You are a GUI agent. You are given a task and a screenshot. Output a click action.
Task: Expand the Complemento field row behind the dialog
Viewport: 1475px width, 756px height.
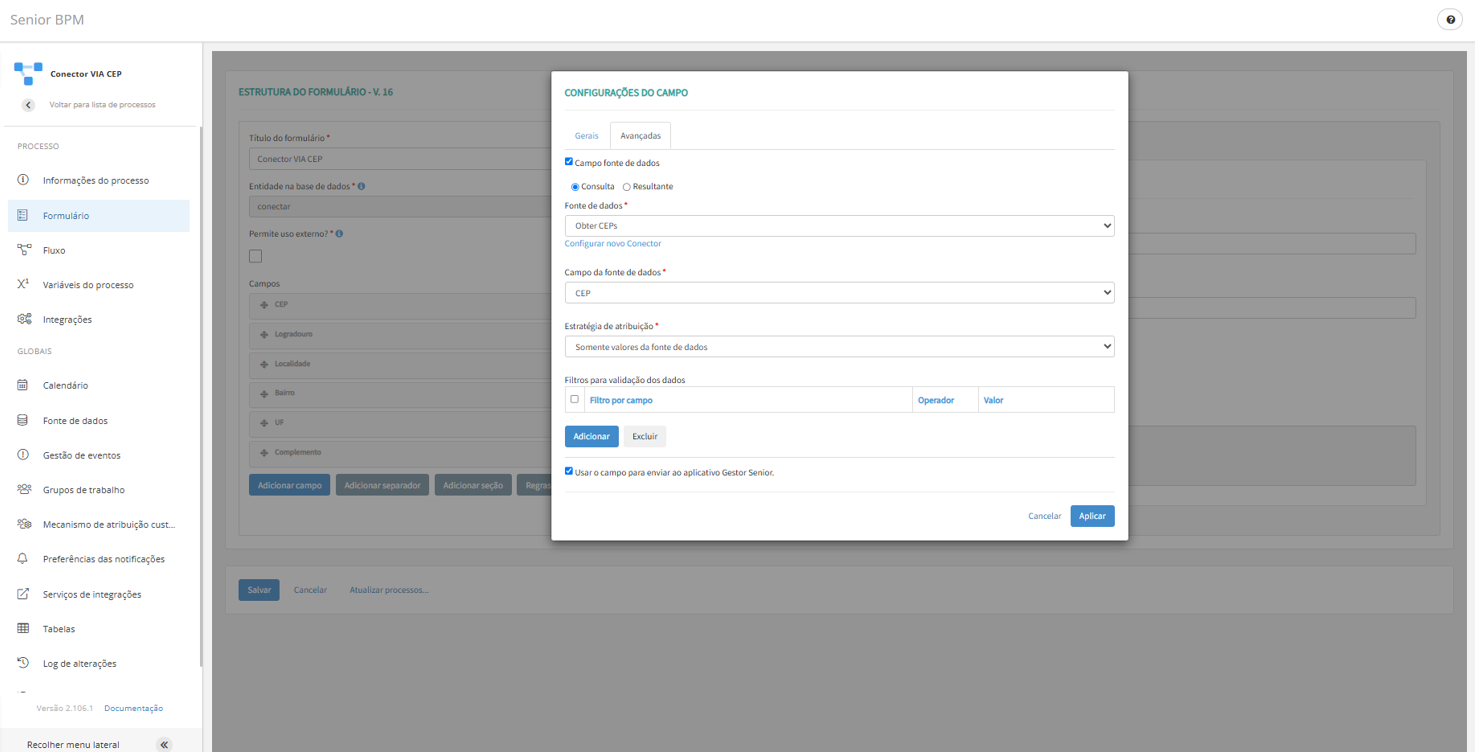(x=400, y=452)
